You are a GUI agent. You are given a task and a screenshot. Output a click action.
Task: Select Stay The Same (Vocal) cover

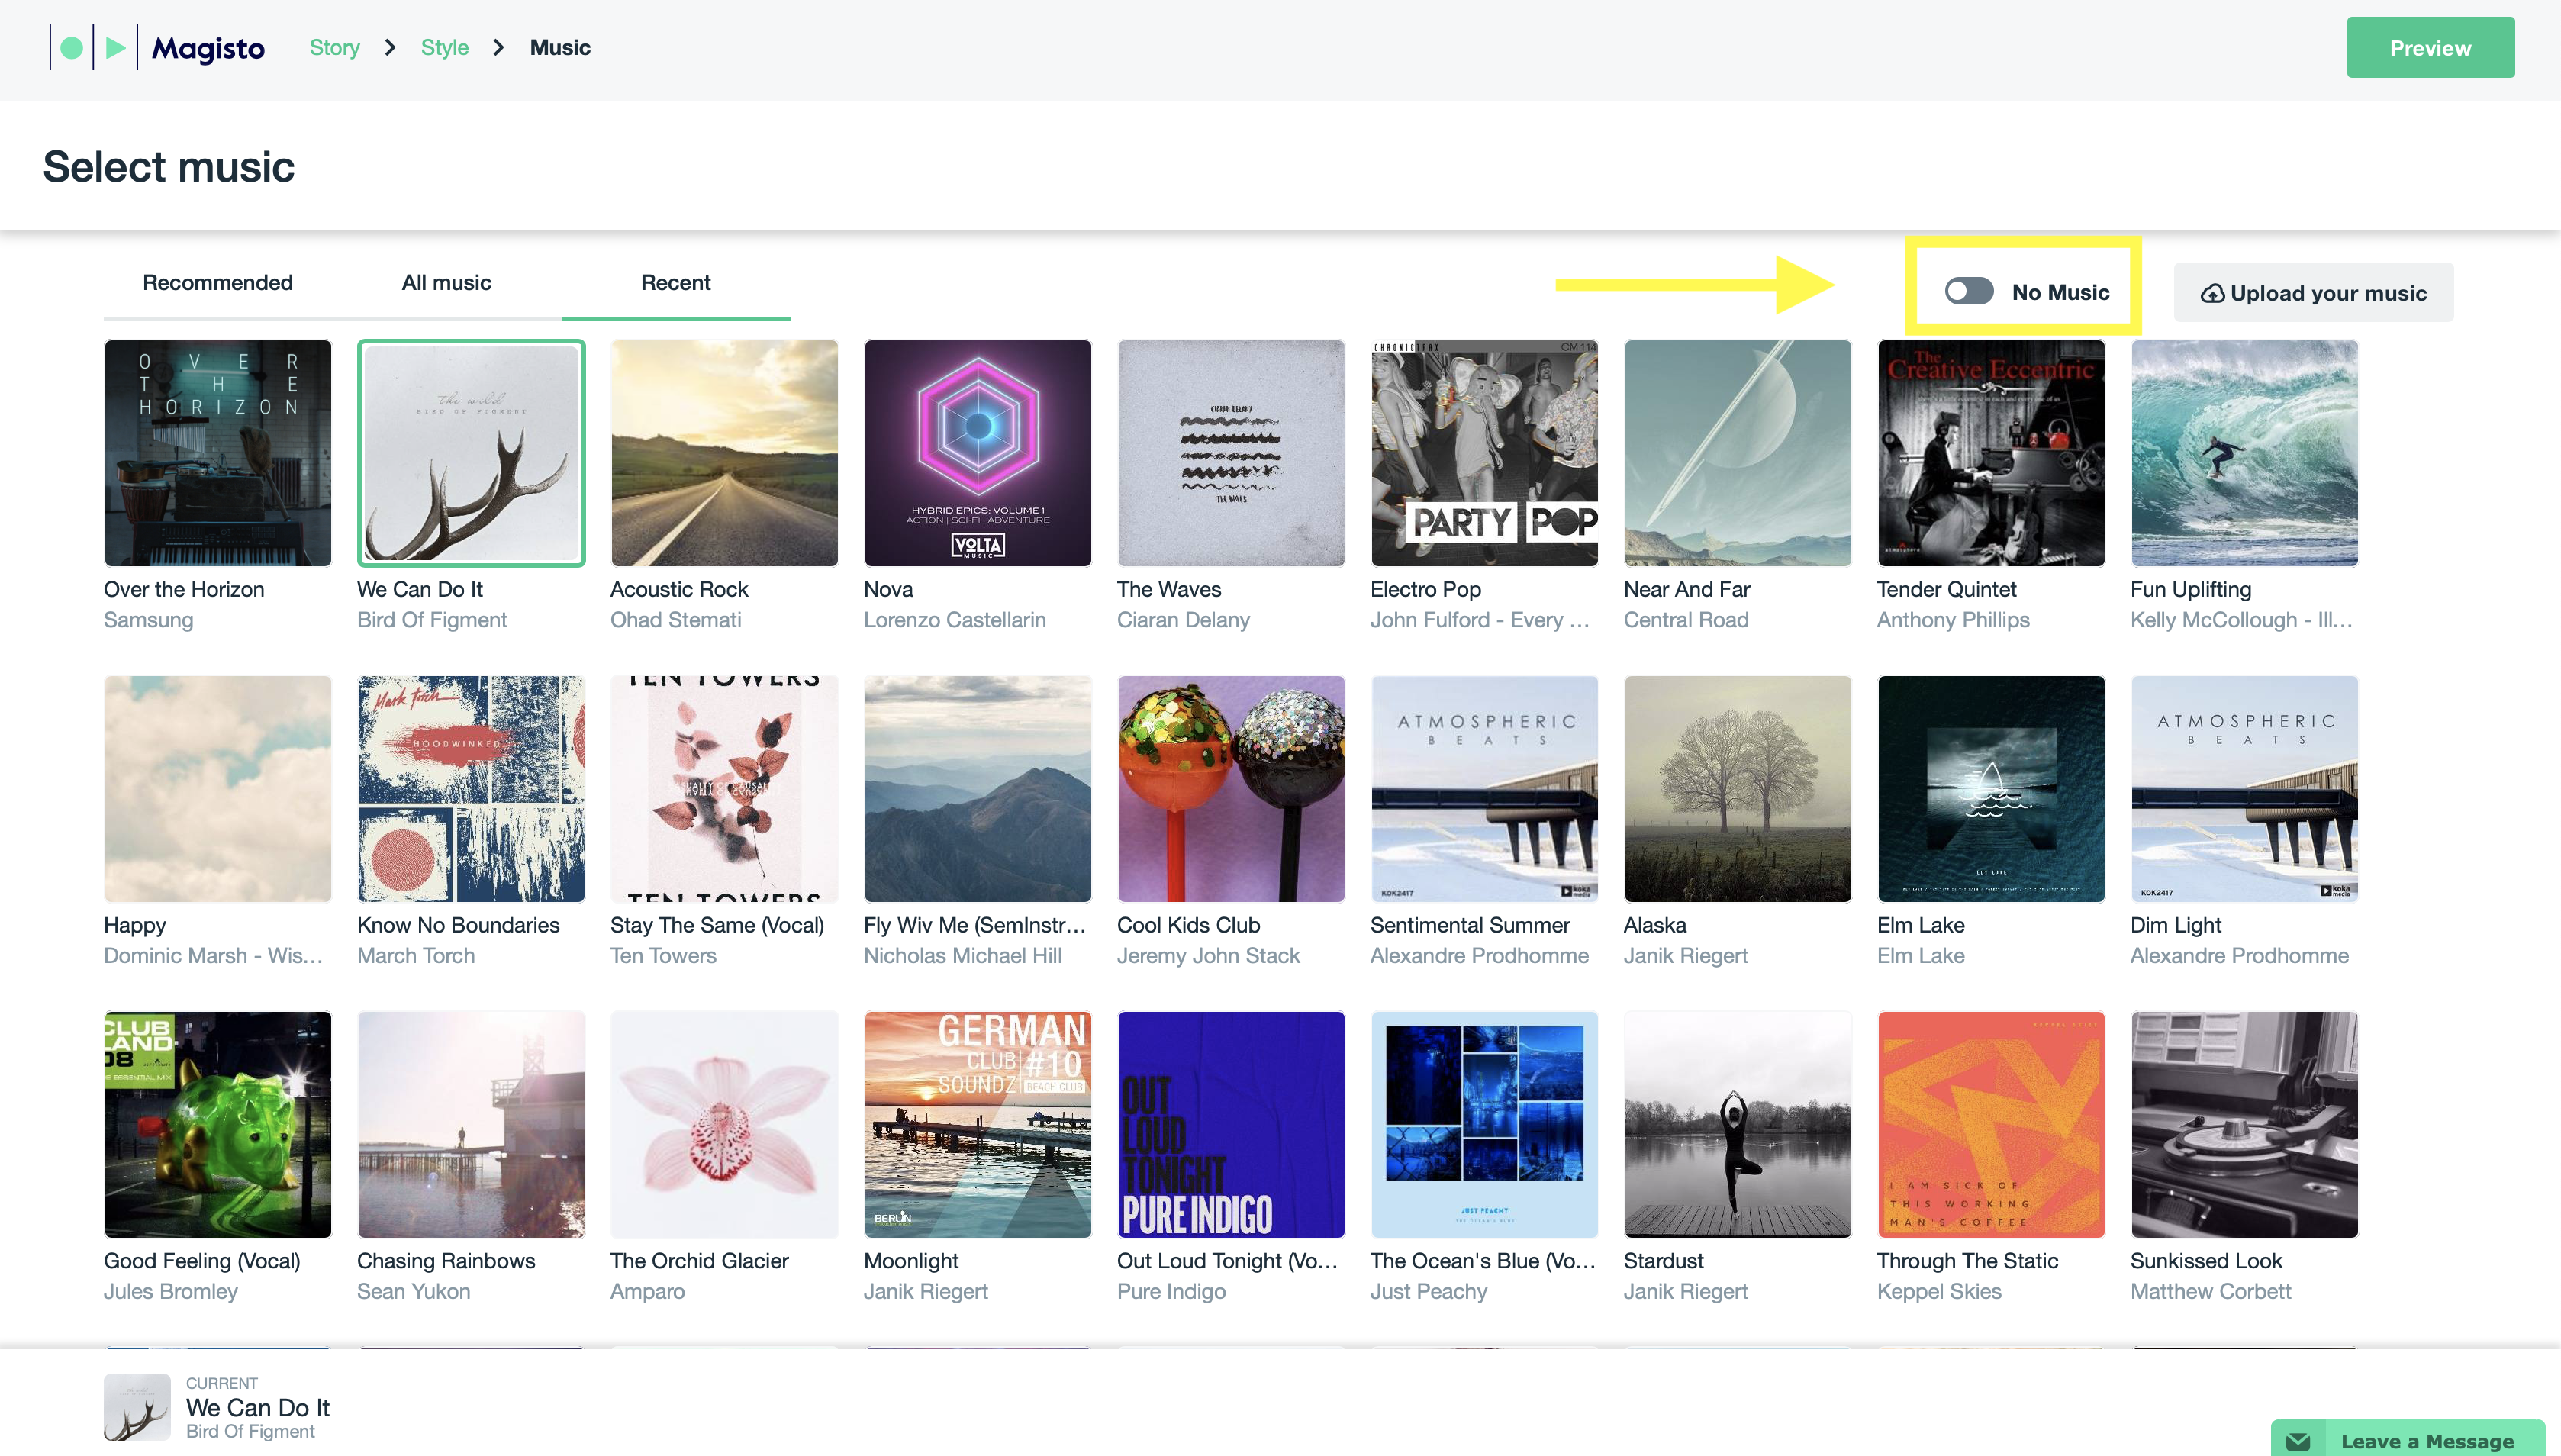(724, 789)
